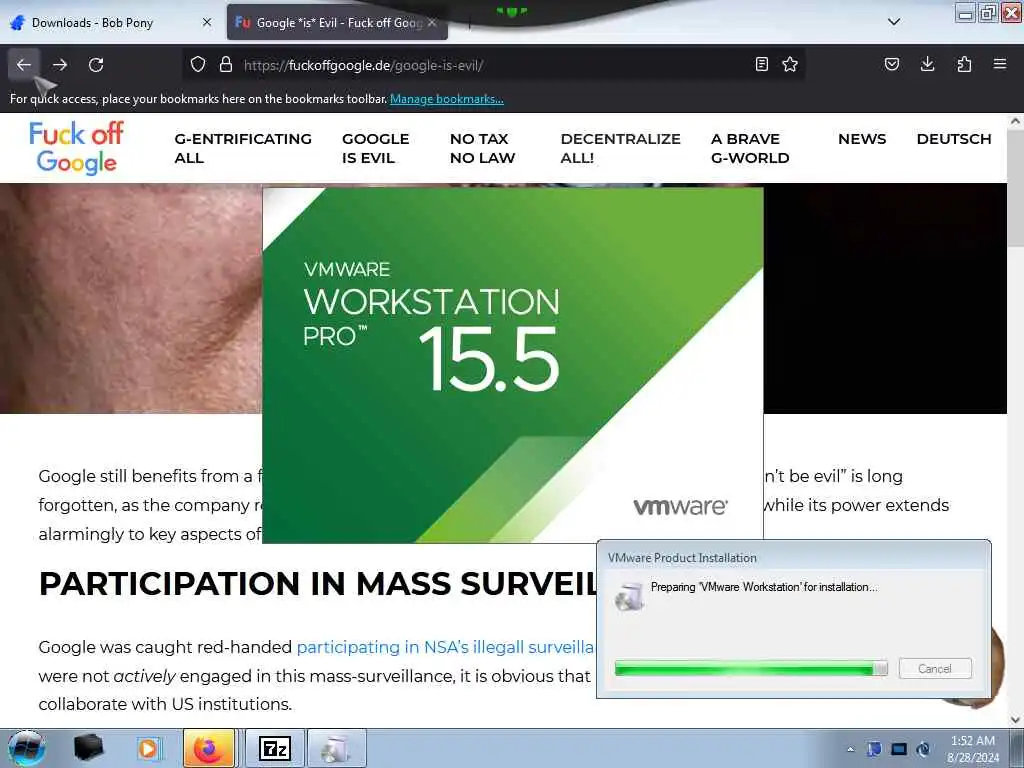
Task: Reload the current page
Action: click(96, 65)
